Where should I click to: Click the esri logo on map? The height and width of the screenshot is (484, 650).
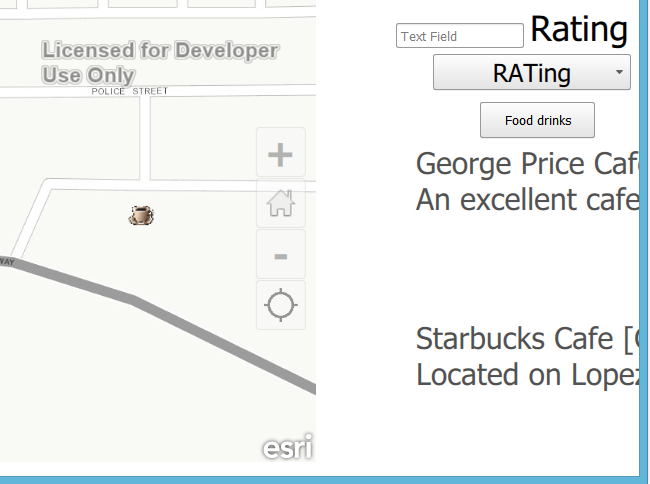coord(288,447)
